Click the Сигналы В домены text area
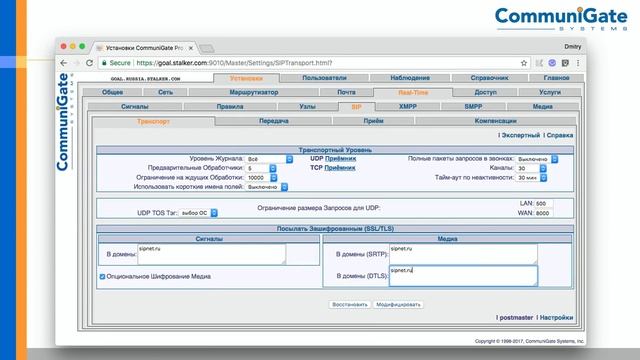 coord(211,254)
